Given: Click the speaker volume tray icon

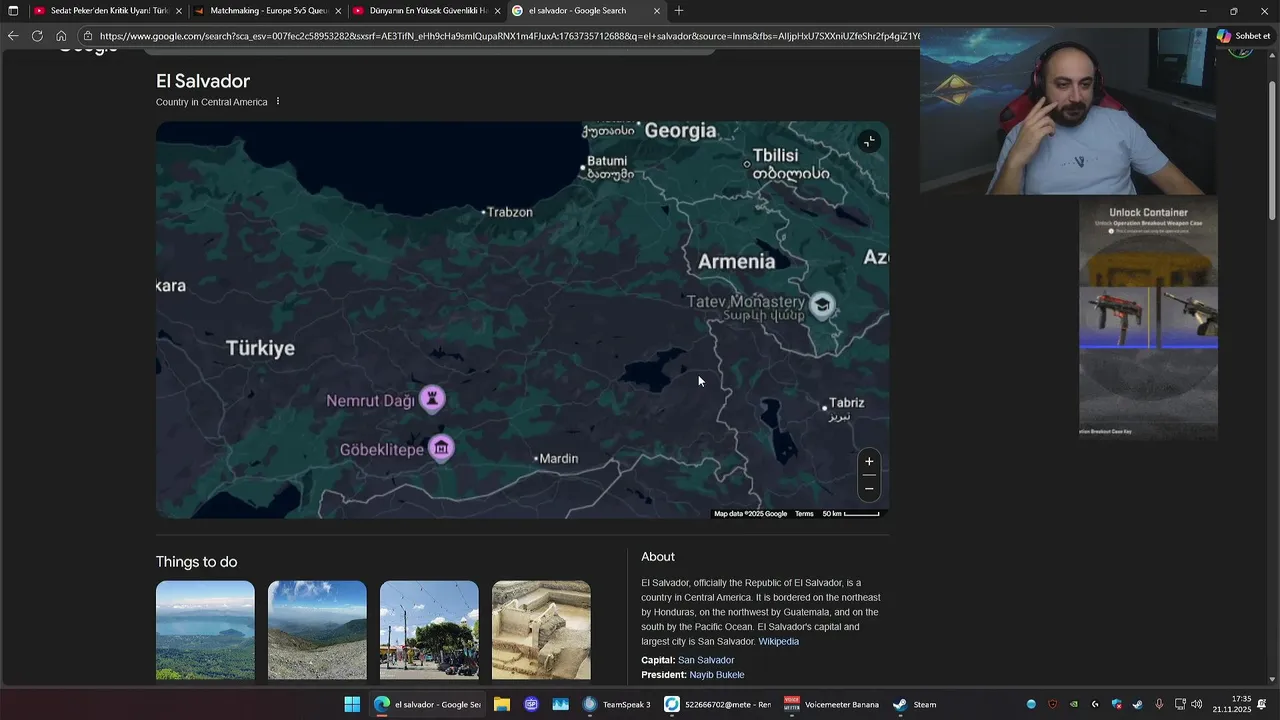Looking at the screenshot, I should [x=1198, y=704].
